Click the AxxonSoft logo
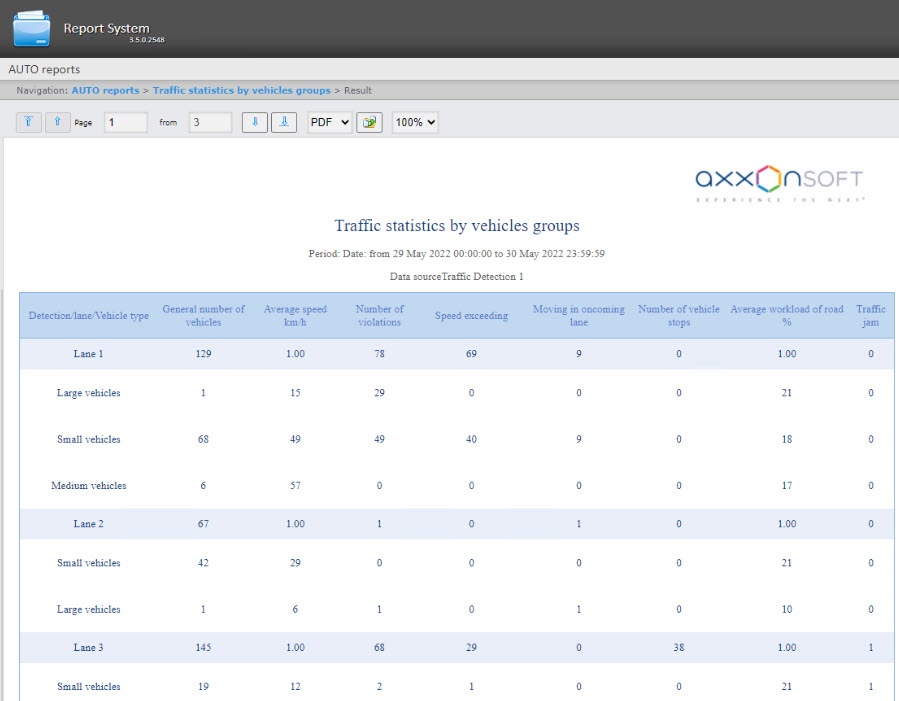The image size is (899, 701). (779, 183)
